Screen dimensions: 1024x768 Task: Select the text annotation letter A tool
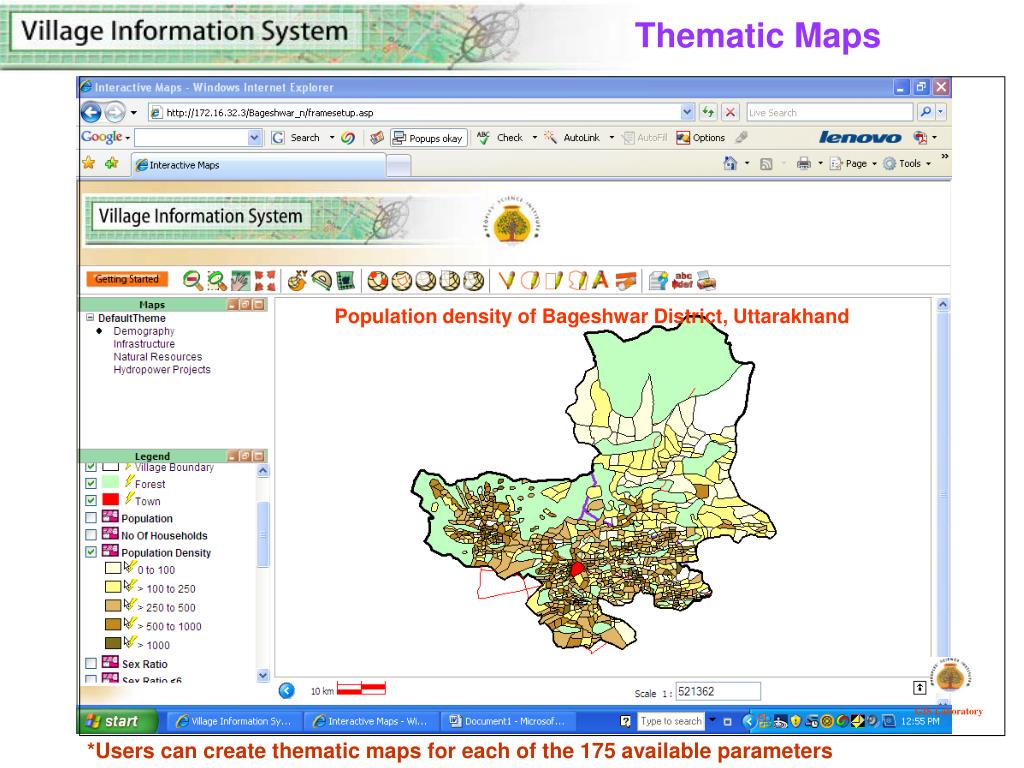click(600, 281)
